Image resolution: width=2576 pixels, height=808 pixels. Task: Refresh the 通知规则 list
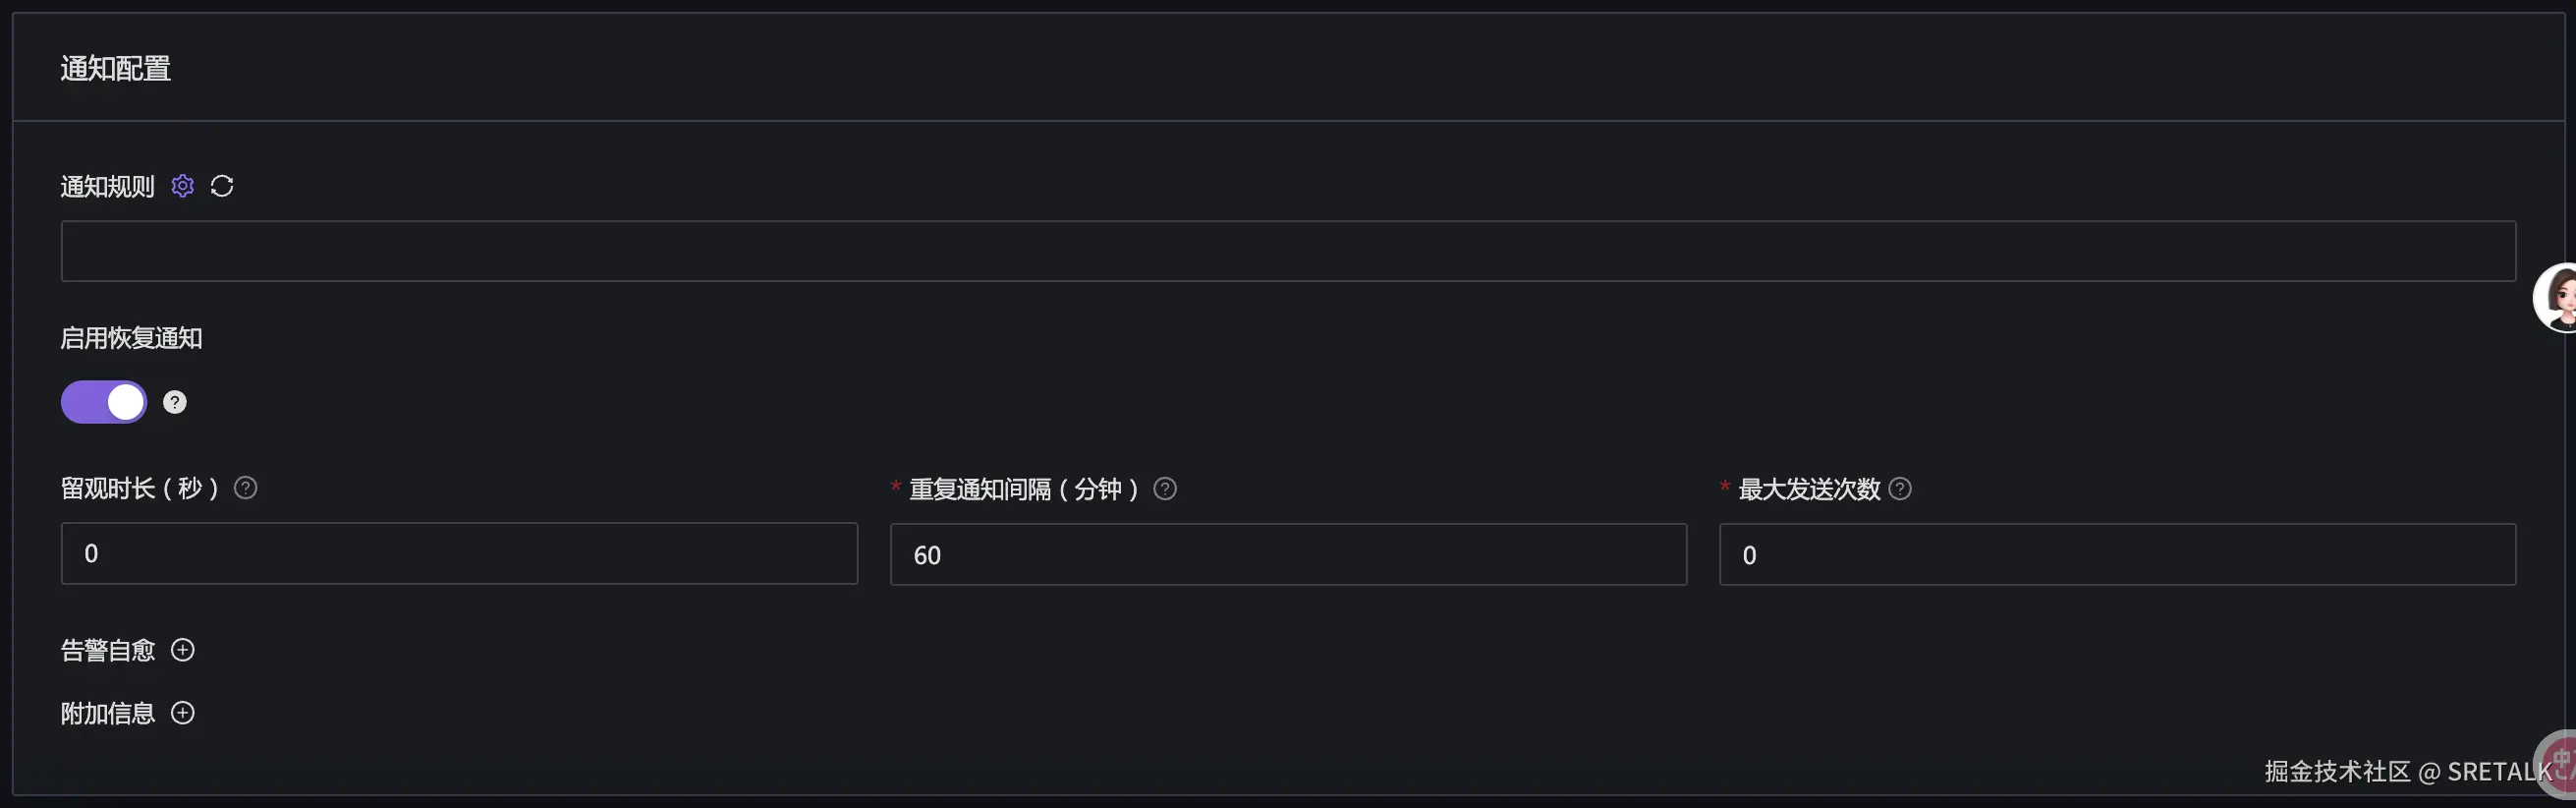(x=222, y=186)
